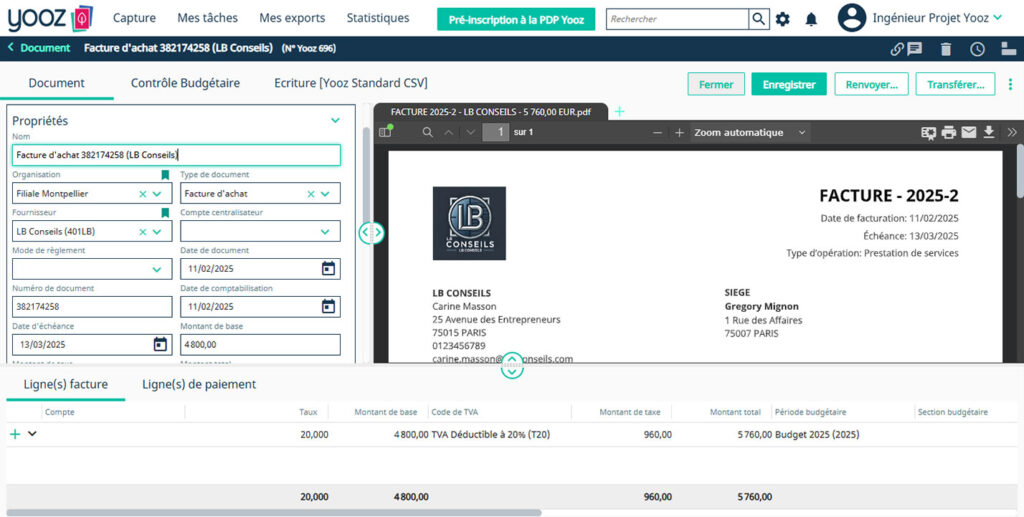
Task: Click the PDF annotation icon
Action: (x=929, y=133)
